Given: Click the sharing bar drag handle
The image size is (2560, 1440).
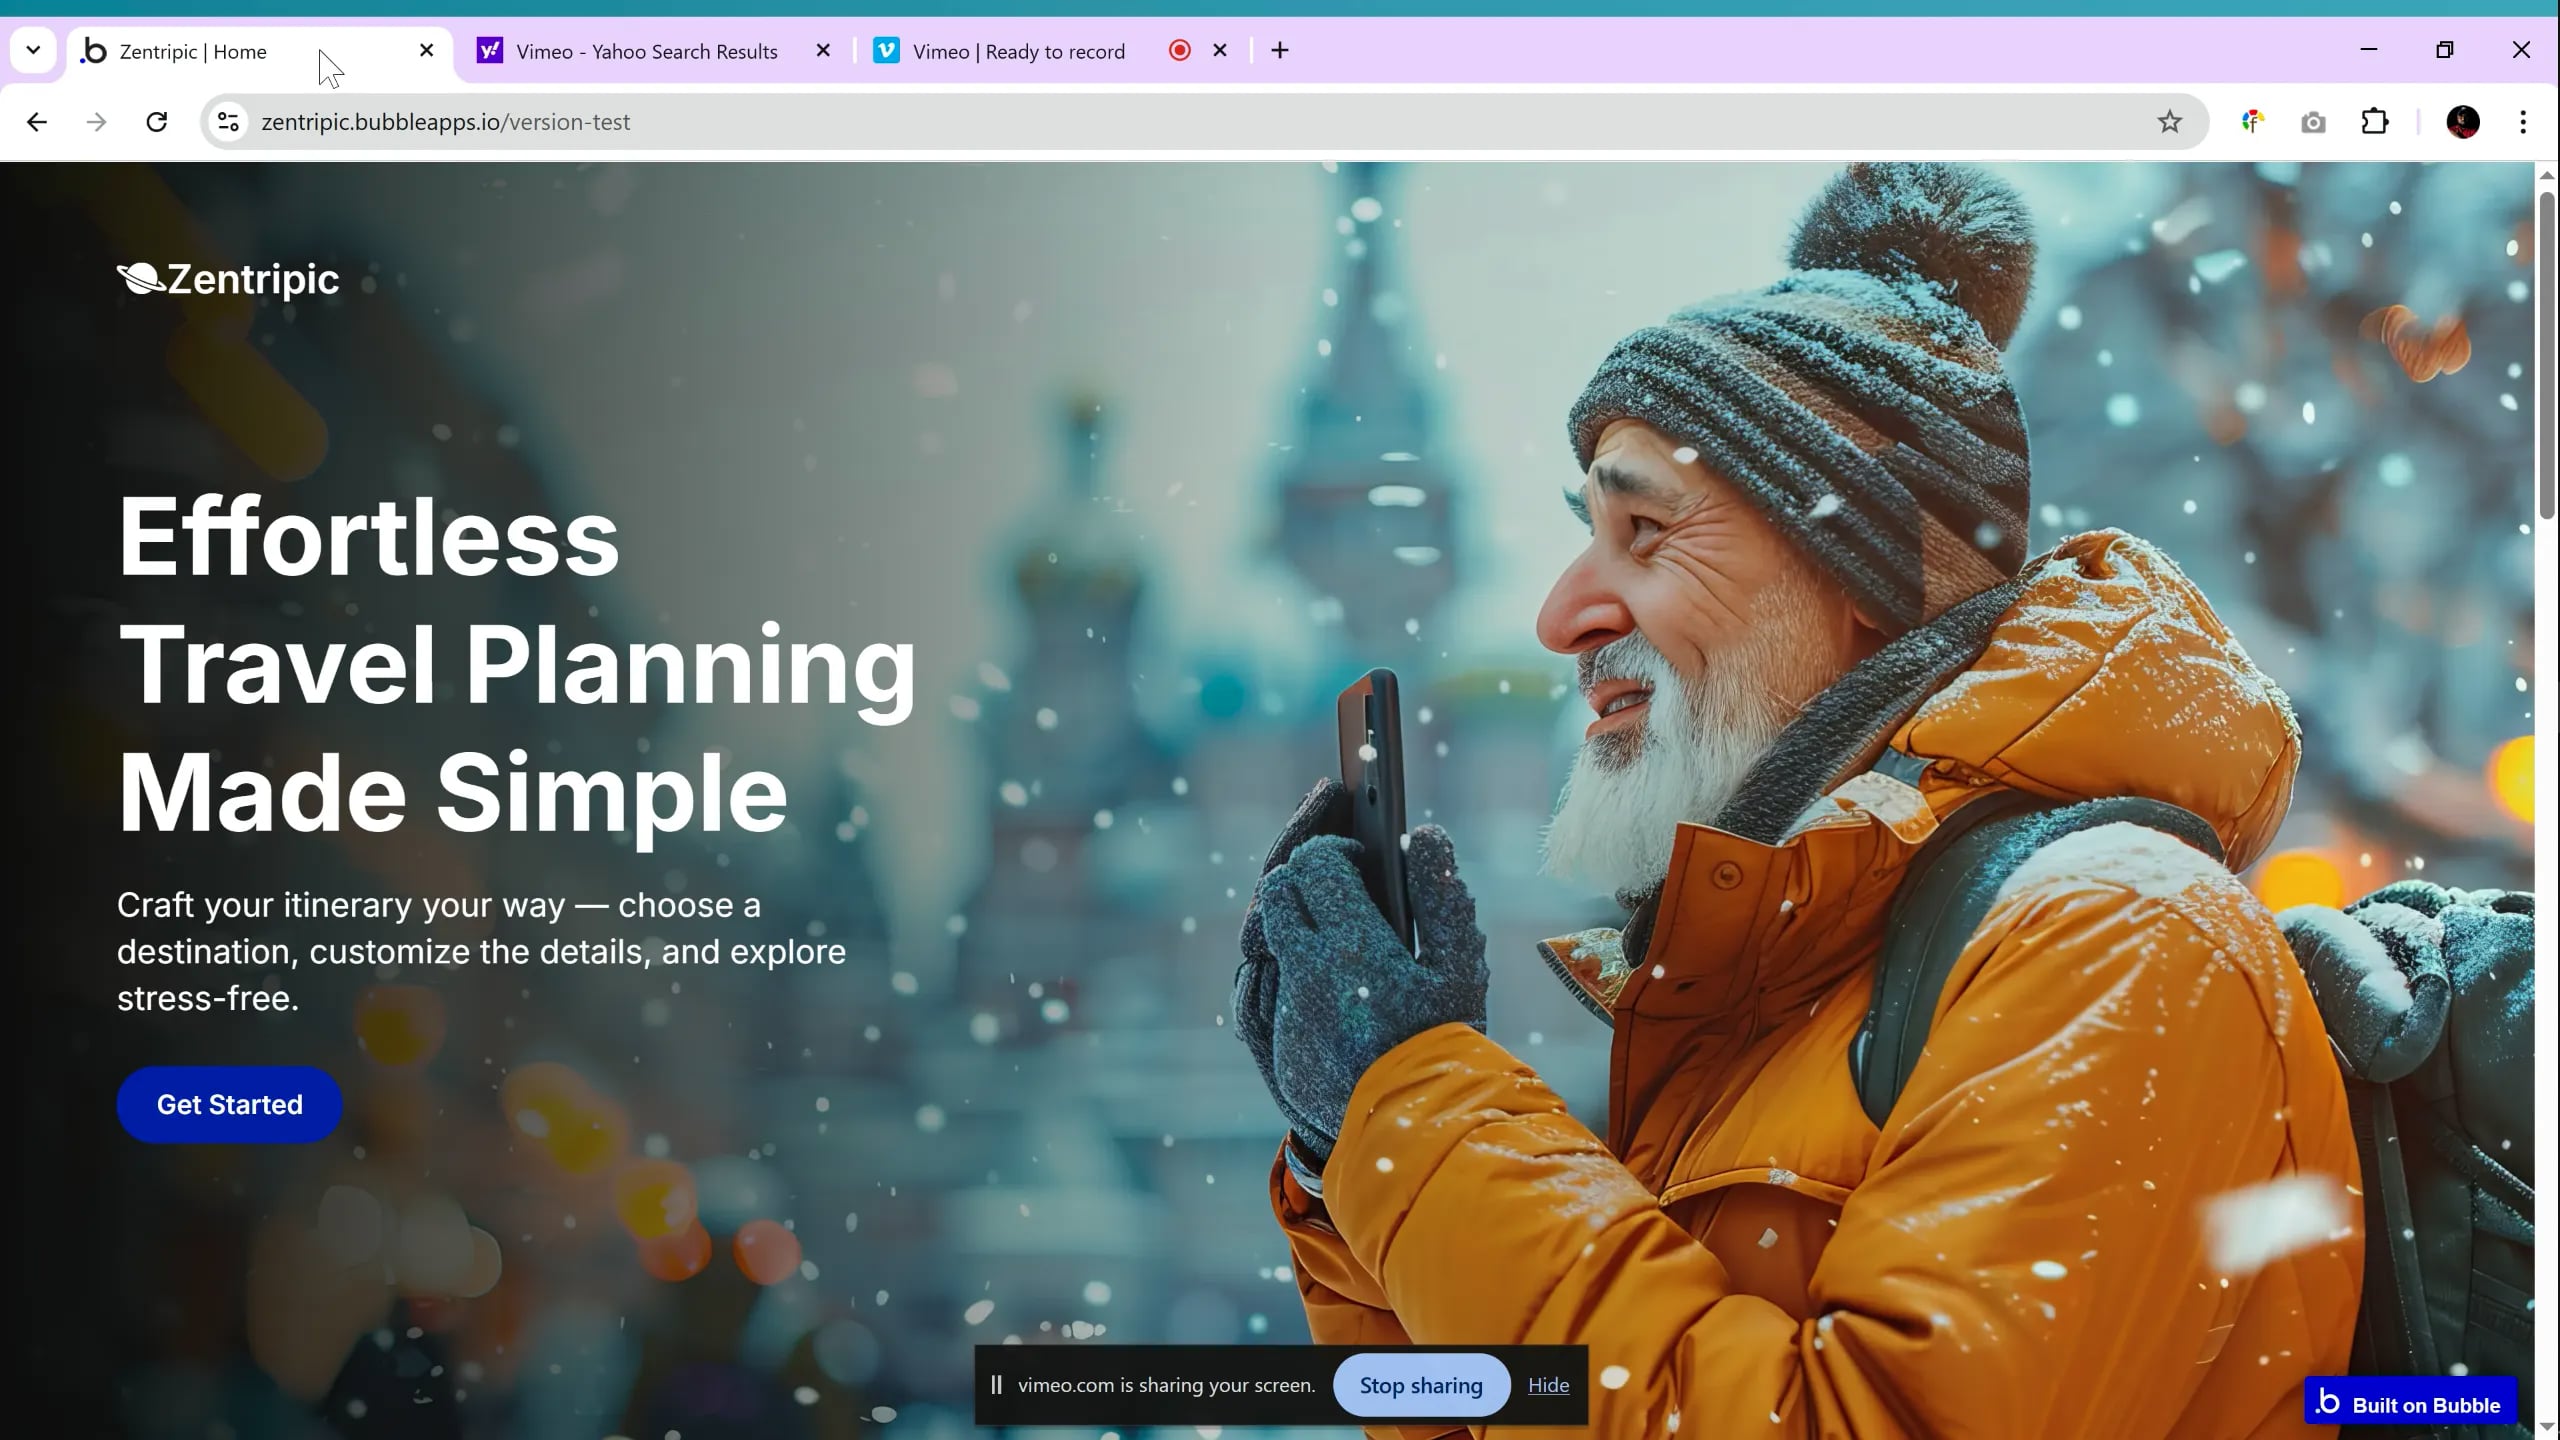Looking at the screenshot, I should pos(996,1385).
